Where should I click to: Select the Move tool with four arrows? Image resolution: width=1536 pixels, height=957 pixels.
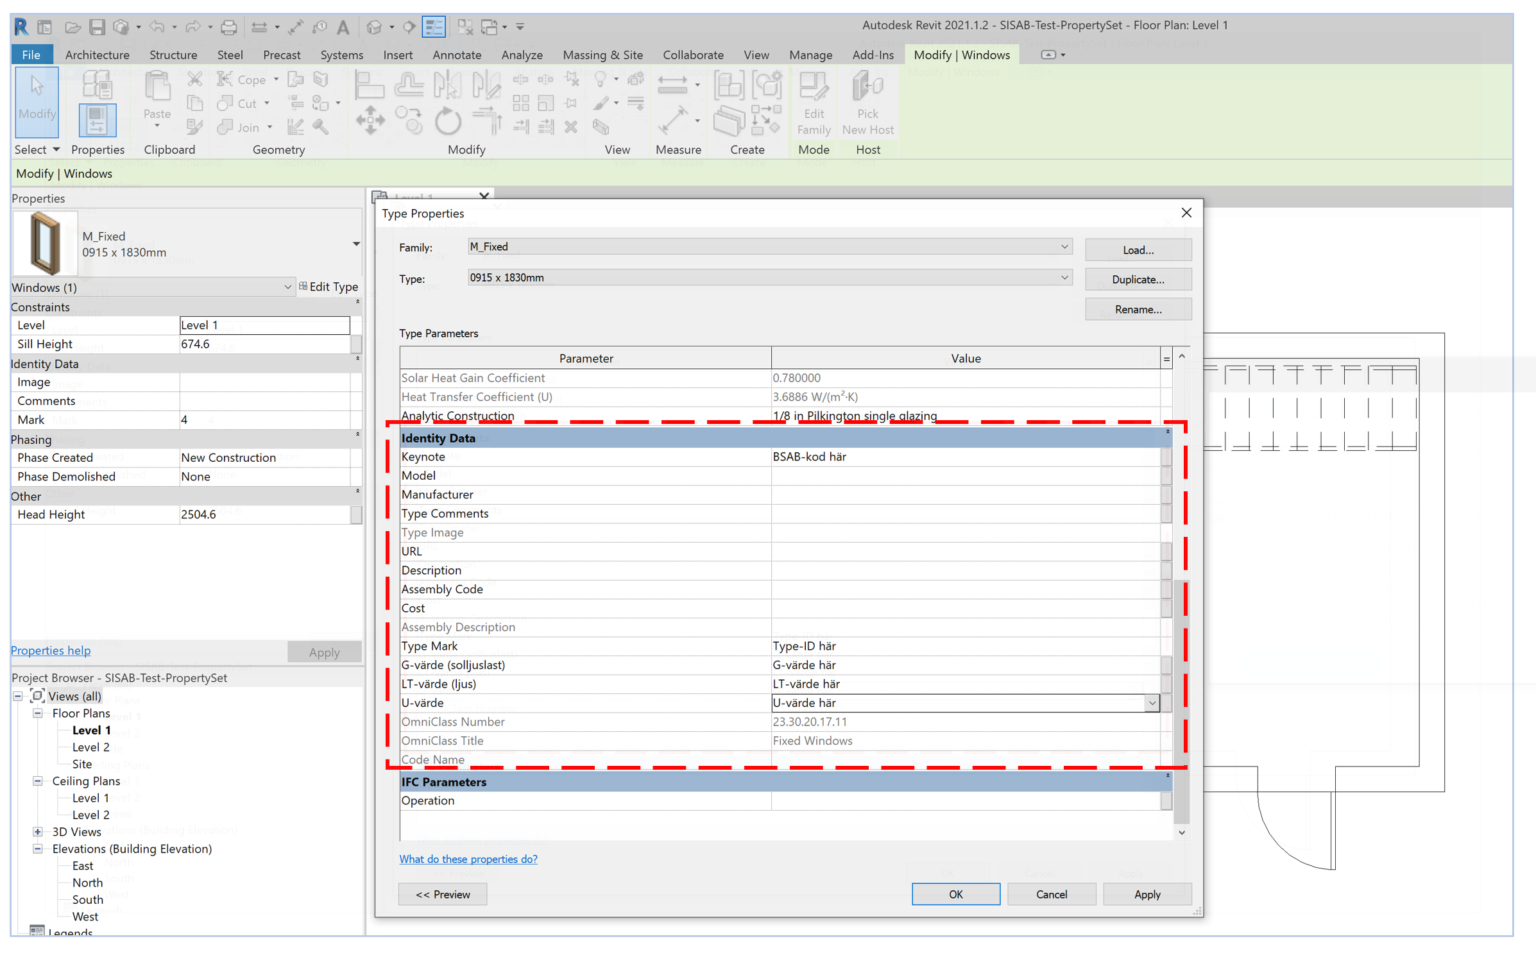pyautogui.click(x=370, y=120)
